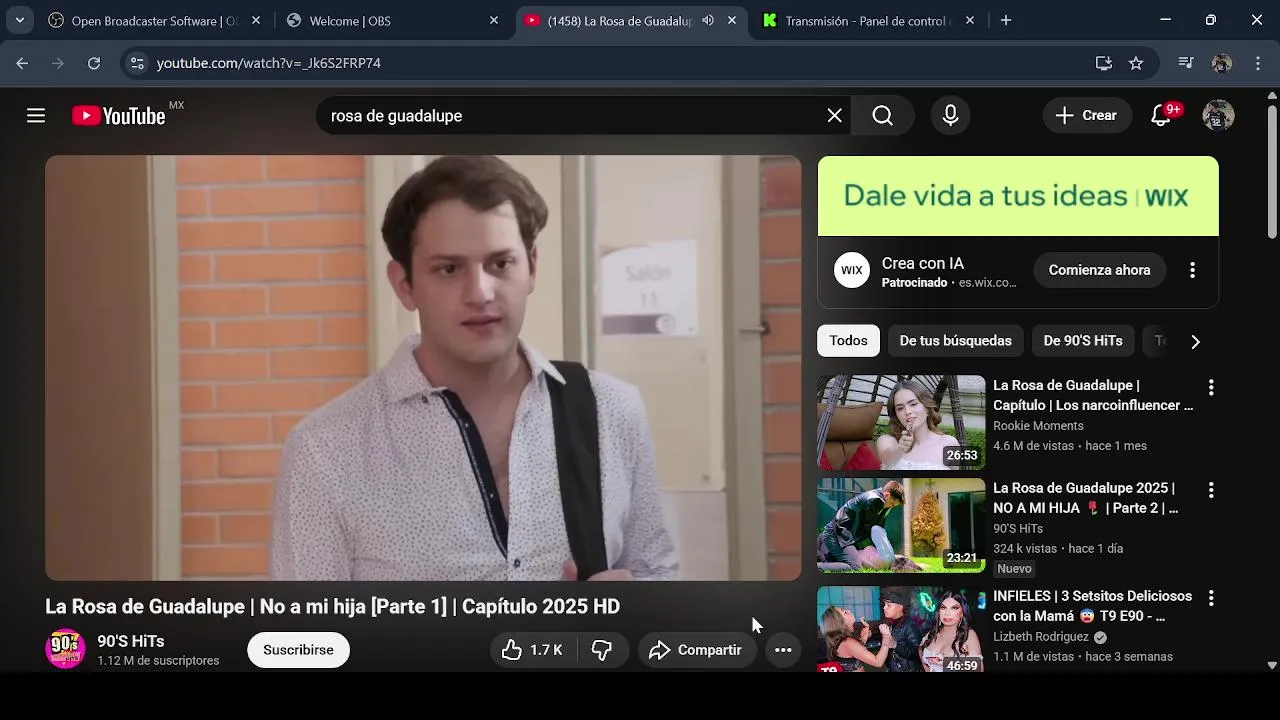
Task: Open the 90'S HiTs channel avatar
Action: pyautogui.click(x=65, y=649)
